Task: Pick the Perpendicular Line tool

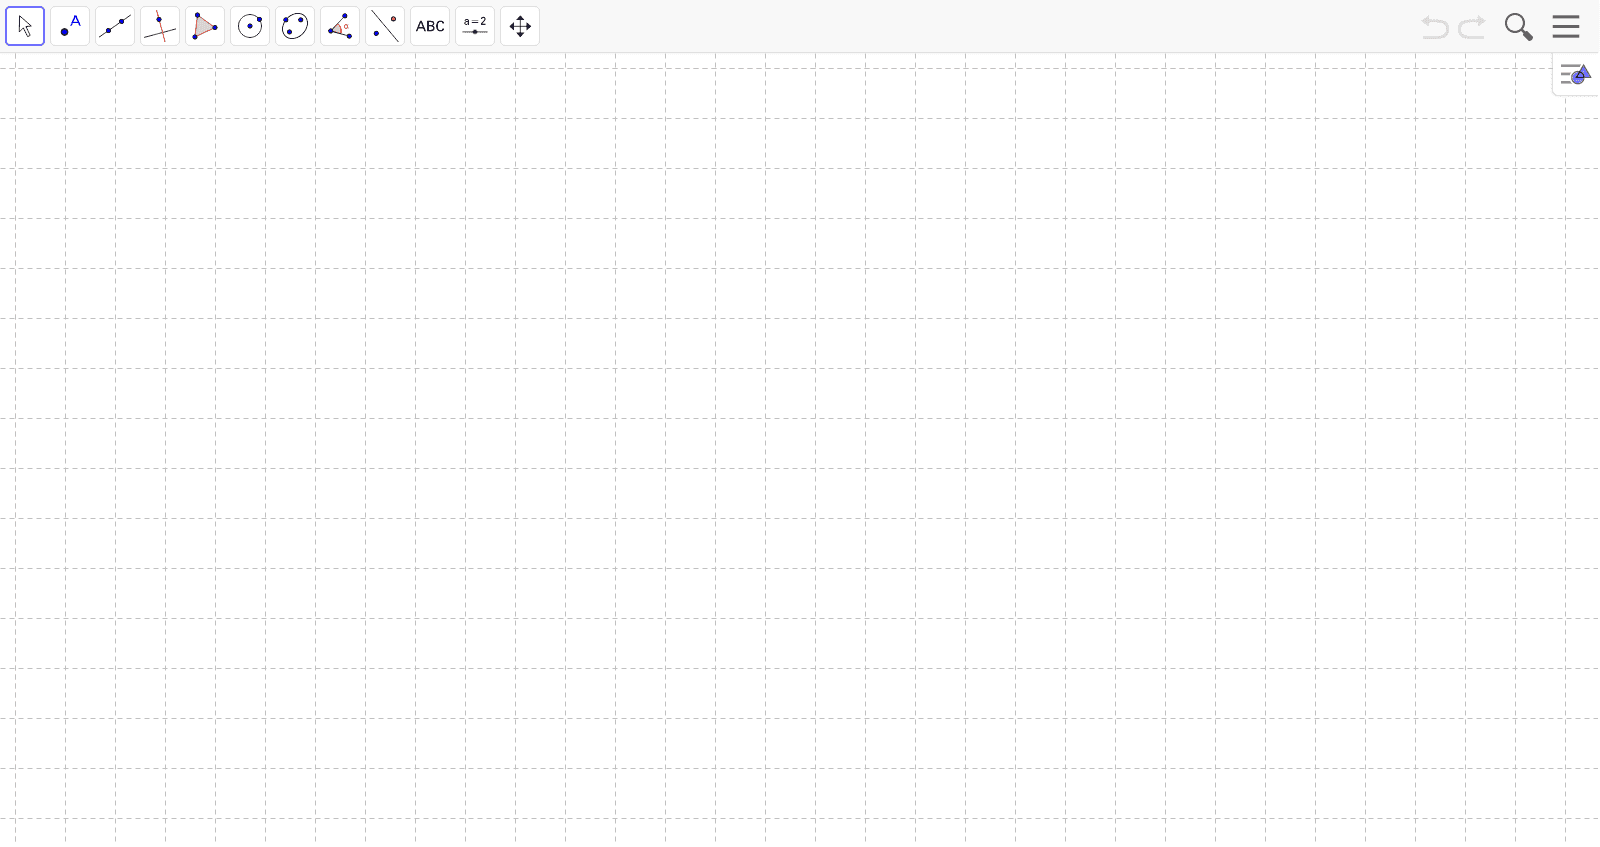Action: pos(160,26)
